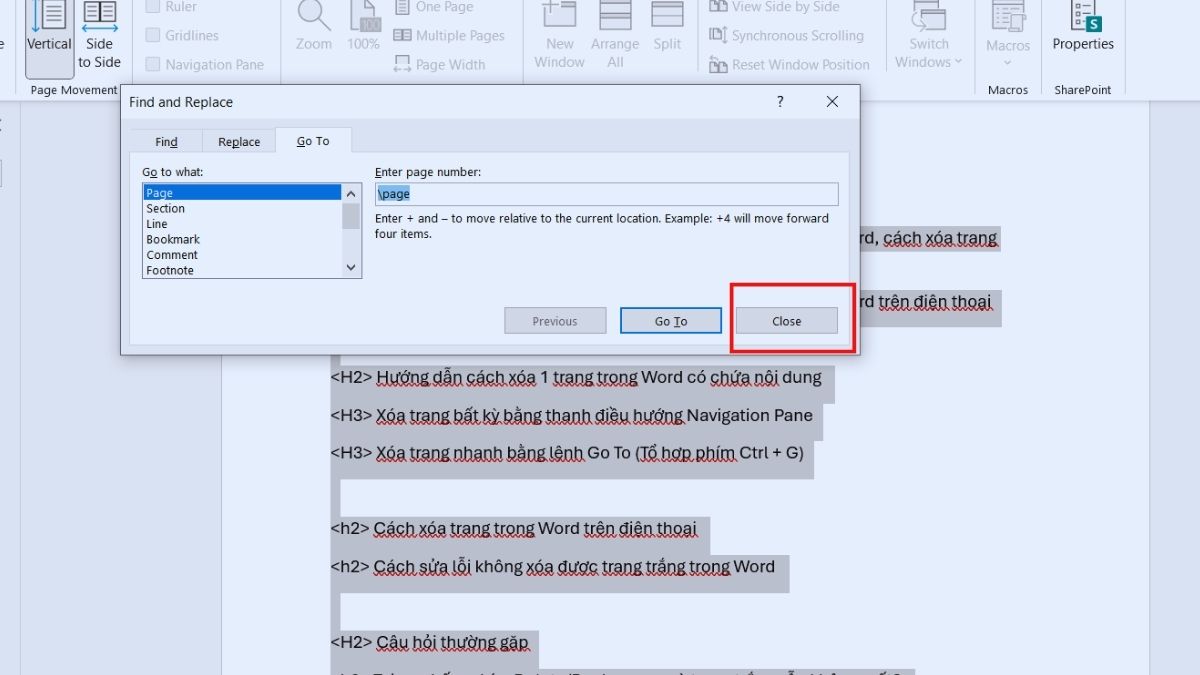The image size is (1200, 675).
Task: Toggle the Navigation Pane checkbox
Action: click(x=153, y=64)
